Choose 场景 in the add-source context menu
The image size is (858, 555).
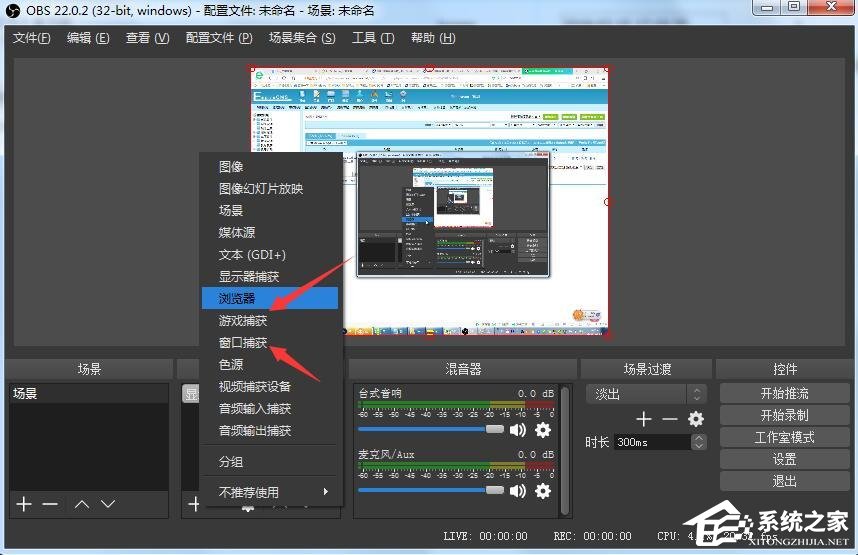(270, 210)
